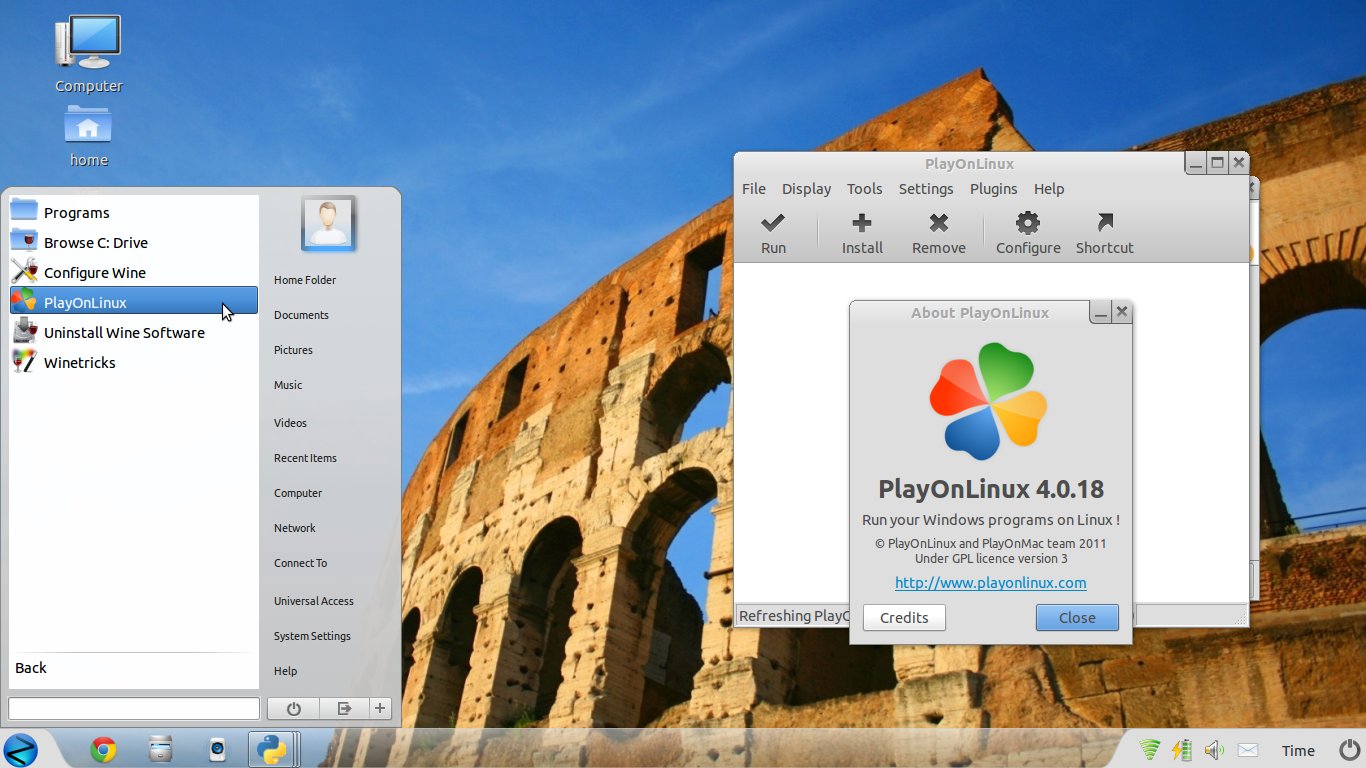
Task: Click the Time clock in the panel
Action: (1298, 751)
